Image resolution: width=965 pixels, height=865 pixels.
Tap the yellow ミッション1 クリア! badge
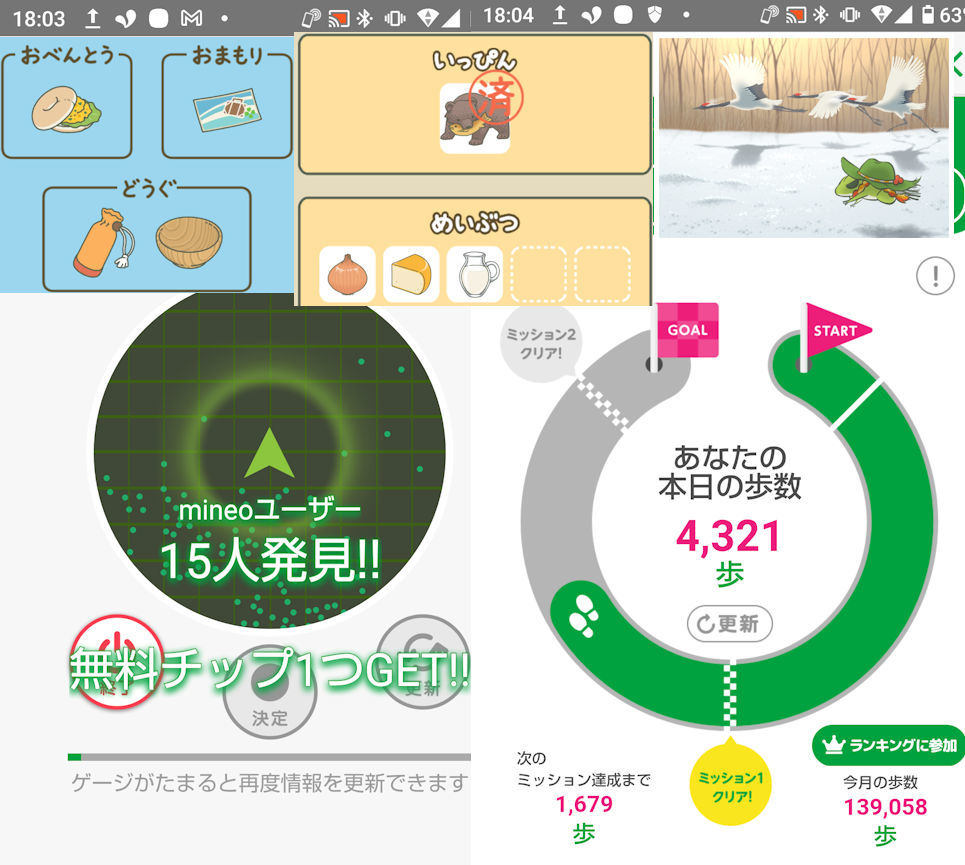coord(731,786)
